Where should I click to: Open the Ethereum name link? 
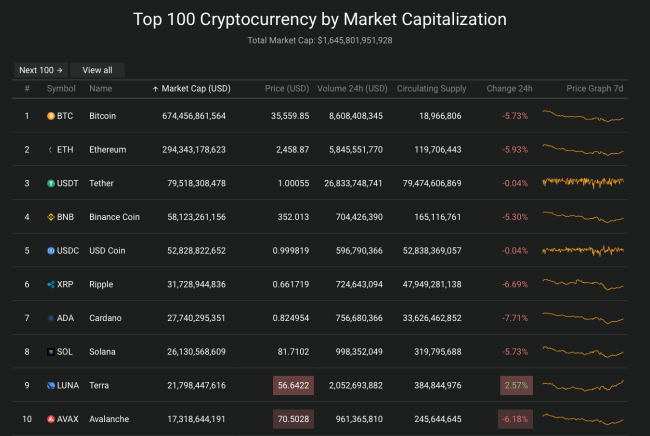pyautogui.click(x=107, y=149)
